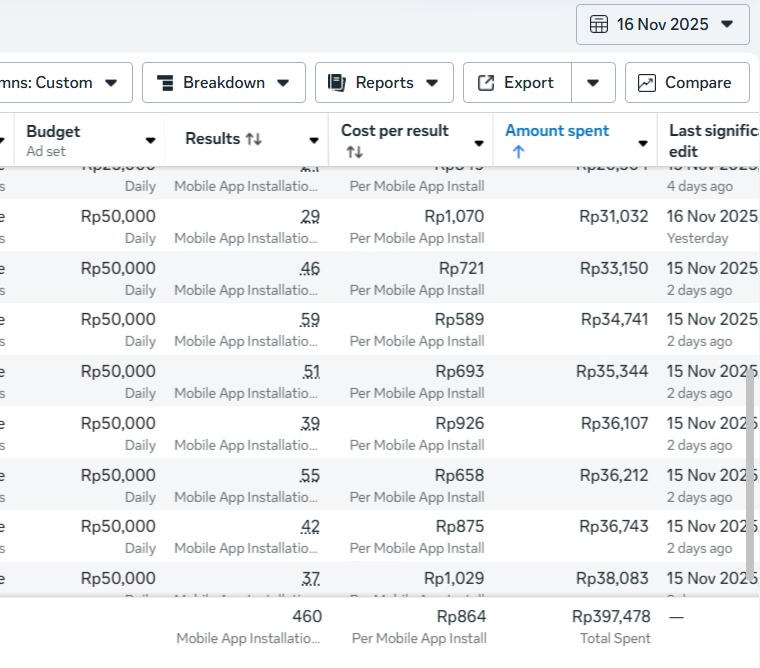
Task: Click the Compare button
Action: (x=687, y=83)
